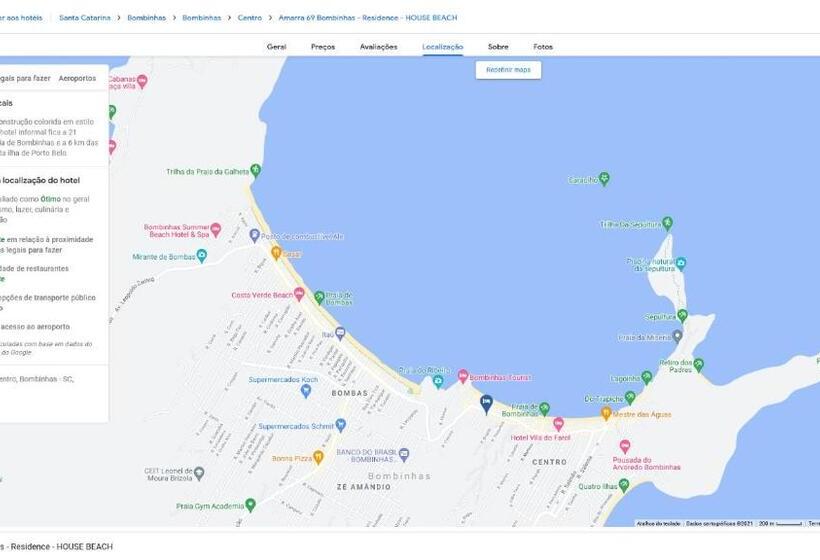The width and height of the screenshot is (820, 560).
Task: Click the Posto de combustível Ale pin
Action: coord(255,235)
